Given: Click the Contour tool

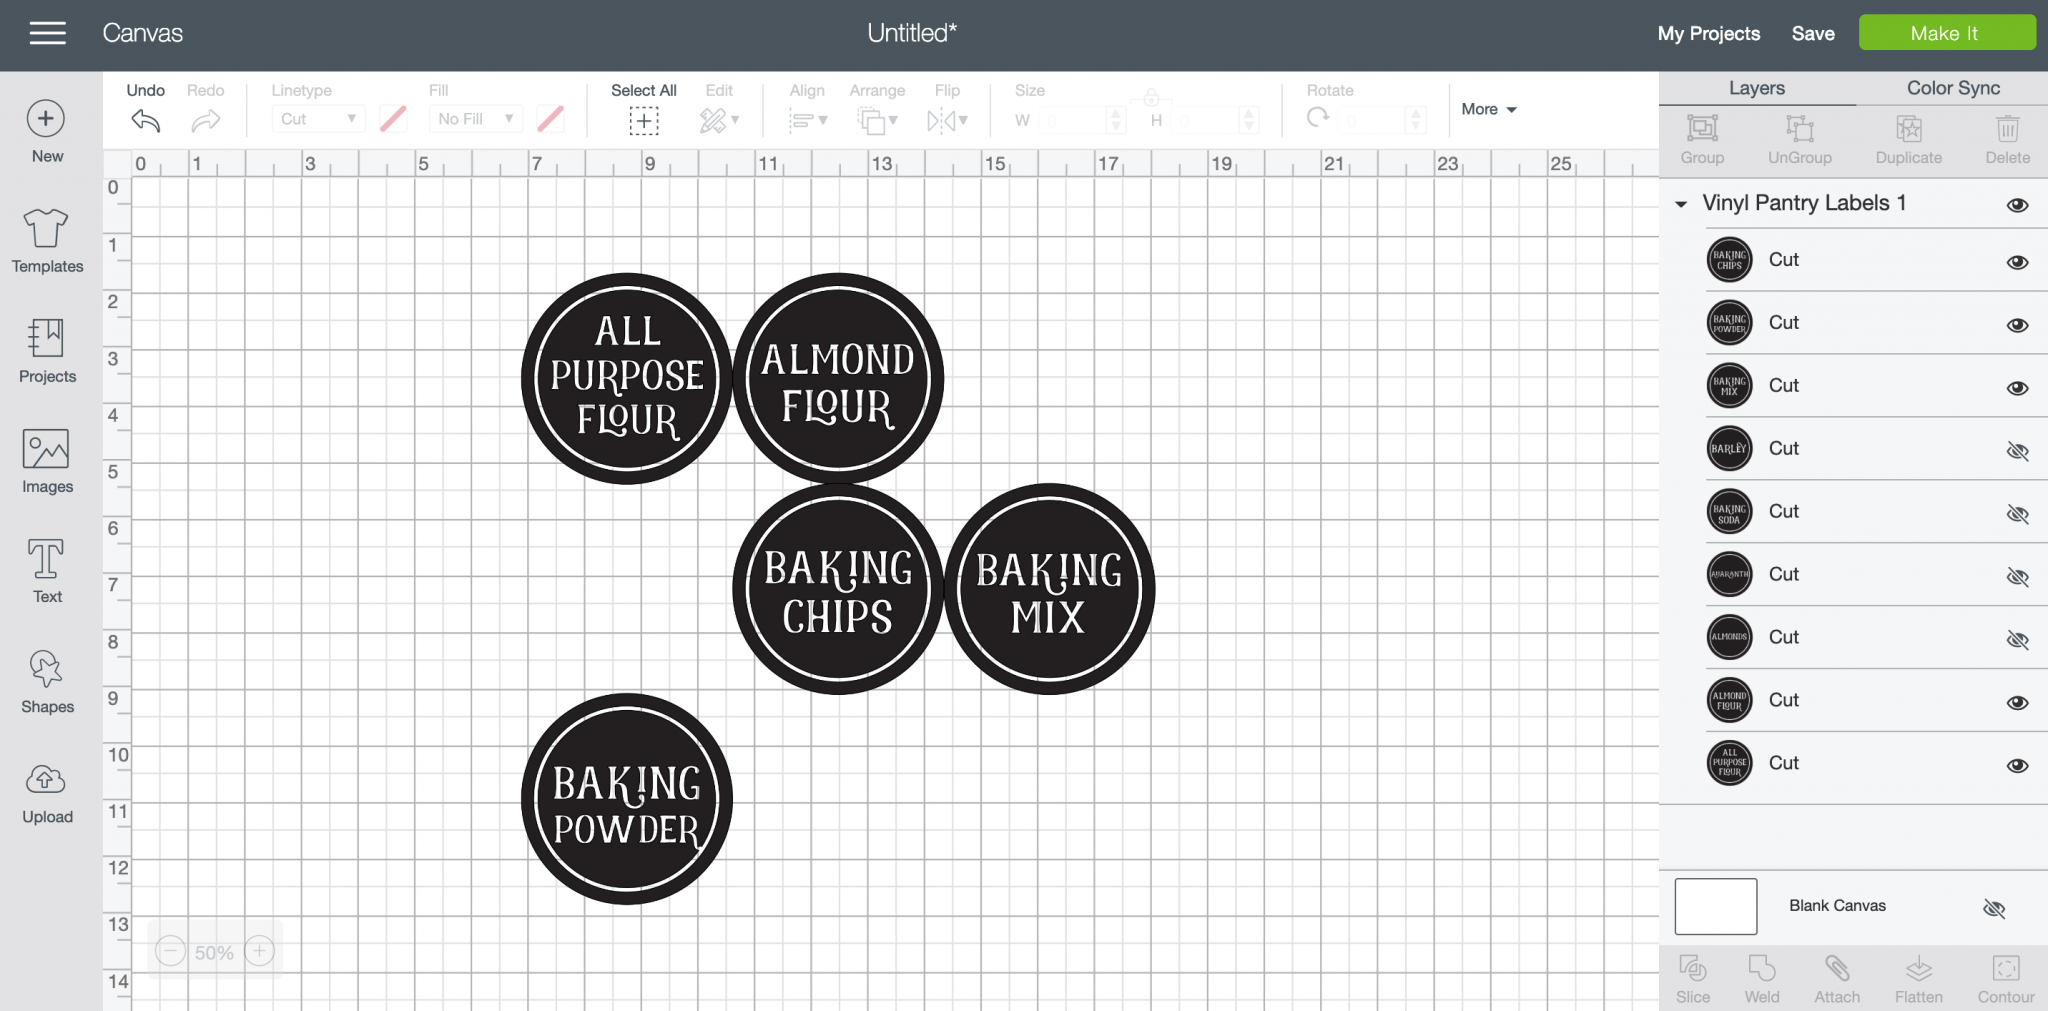Looking at the screenshot, I should point(2005,975).
